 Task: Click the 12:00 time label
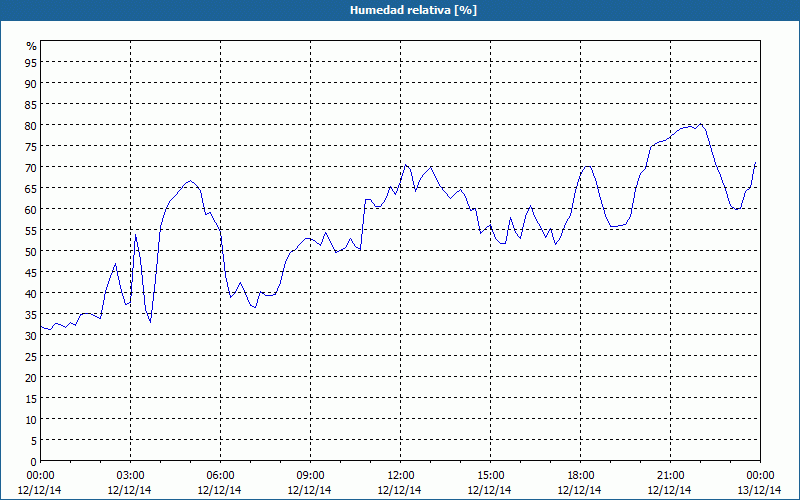(x=401, y=476)
